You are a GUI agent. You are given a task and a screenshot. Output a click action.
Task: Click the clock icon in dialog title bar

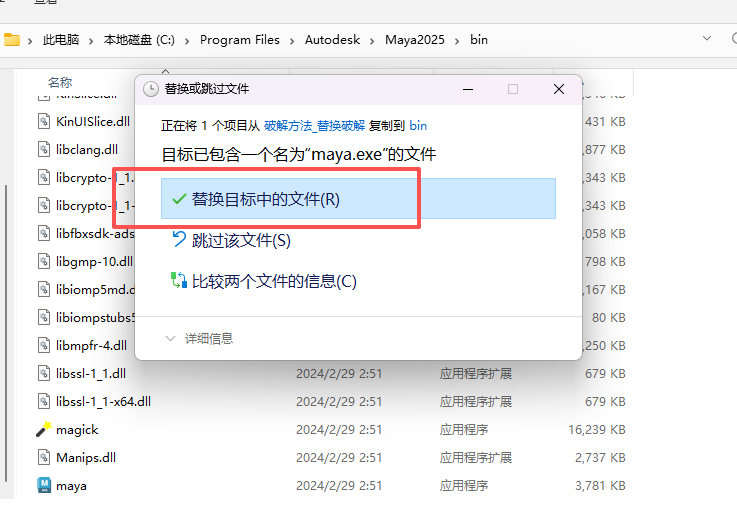151,89
